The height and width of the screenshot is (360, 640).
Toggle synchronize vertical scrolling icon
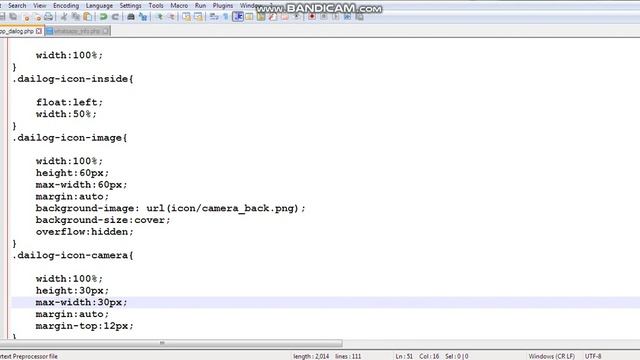(x=187, y=17)
